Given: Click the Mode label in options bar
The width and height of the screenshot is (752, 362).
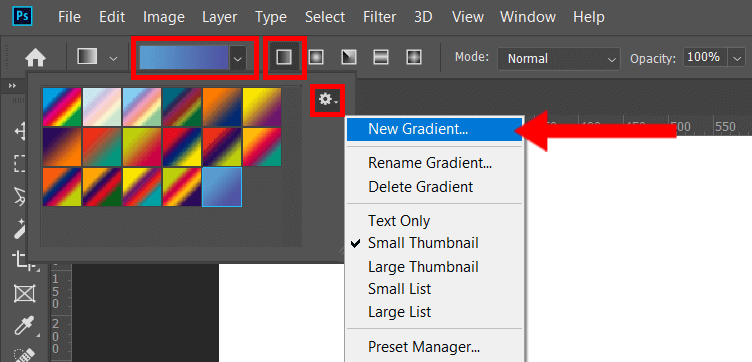Looking at the screenshot, I should [472, 58].
